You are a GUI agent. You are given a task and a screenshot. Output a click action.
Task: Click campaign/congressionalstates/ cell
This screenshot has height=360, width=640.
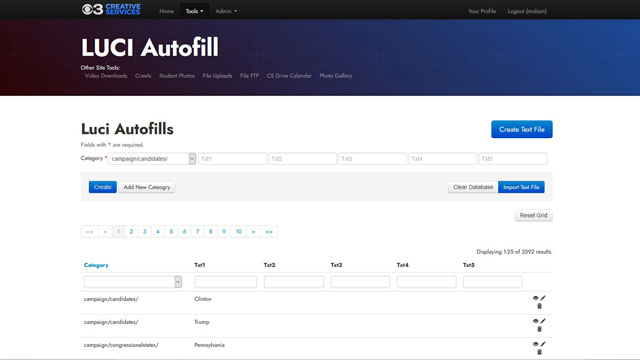121,345
